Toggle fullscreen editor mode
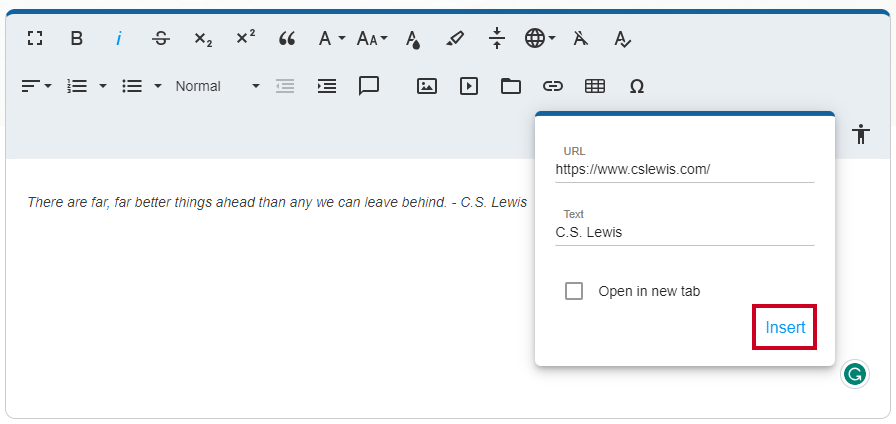Viewport: 896px width, 424px height. [x=35, y=39]
